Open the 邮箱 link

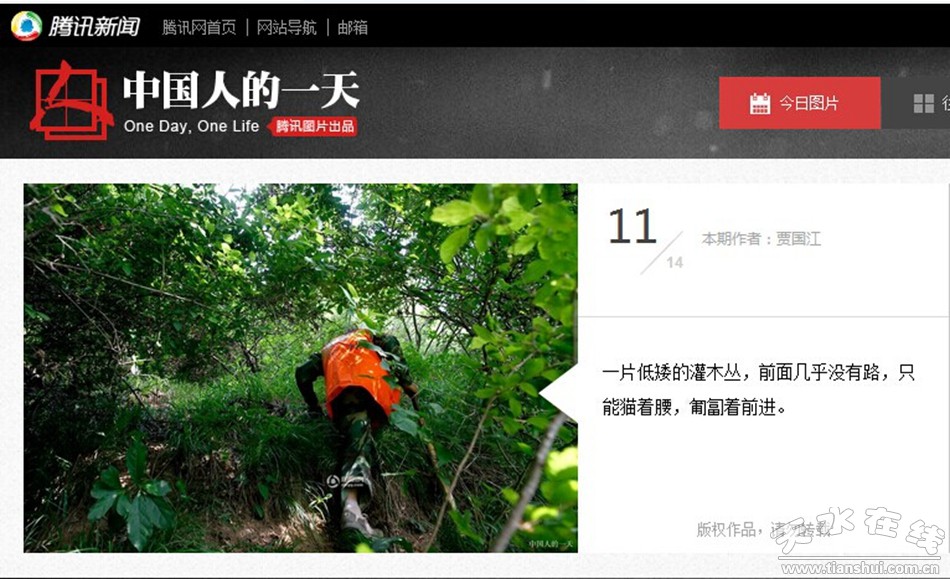pos(353,27)
